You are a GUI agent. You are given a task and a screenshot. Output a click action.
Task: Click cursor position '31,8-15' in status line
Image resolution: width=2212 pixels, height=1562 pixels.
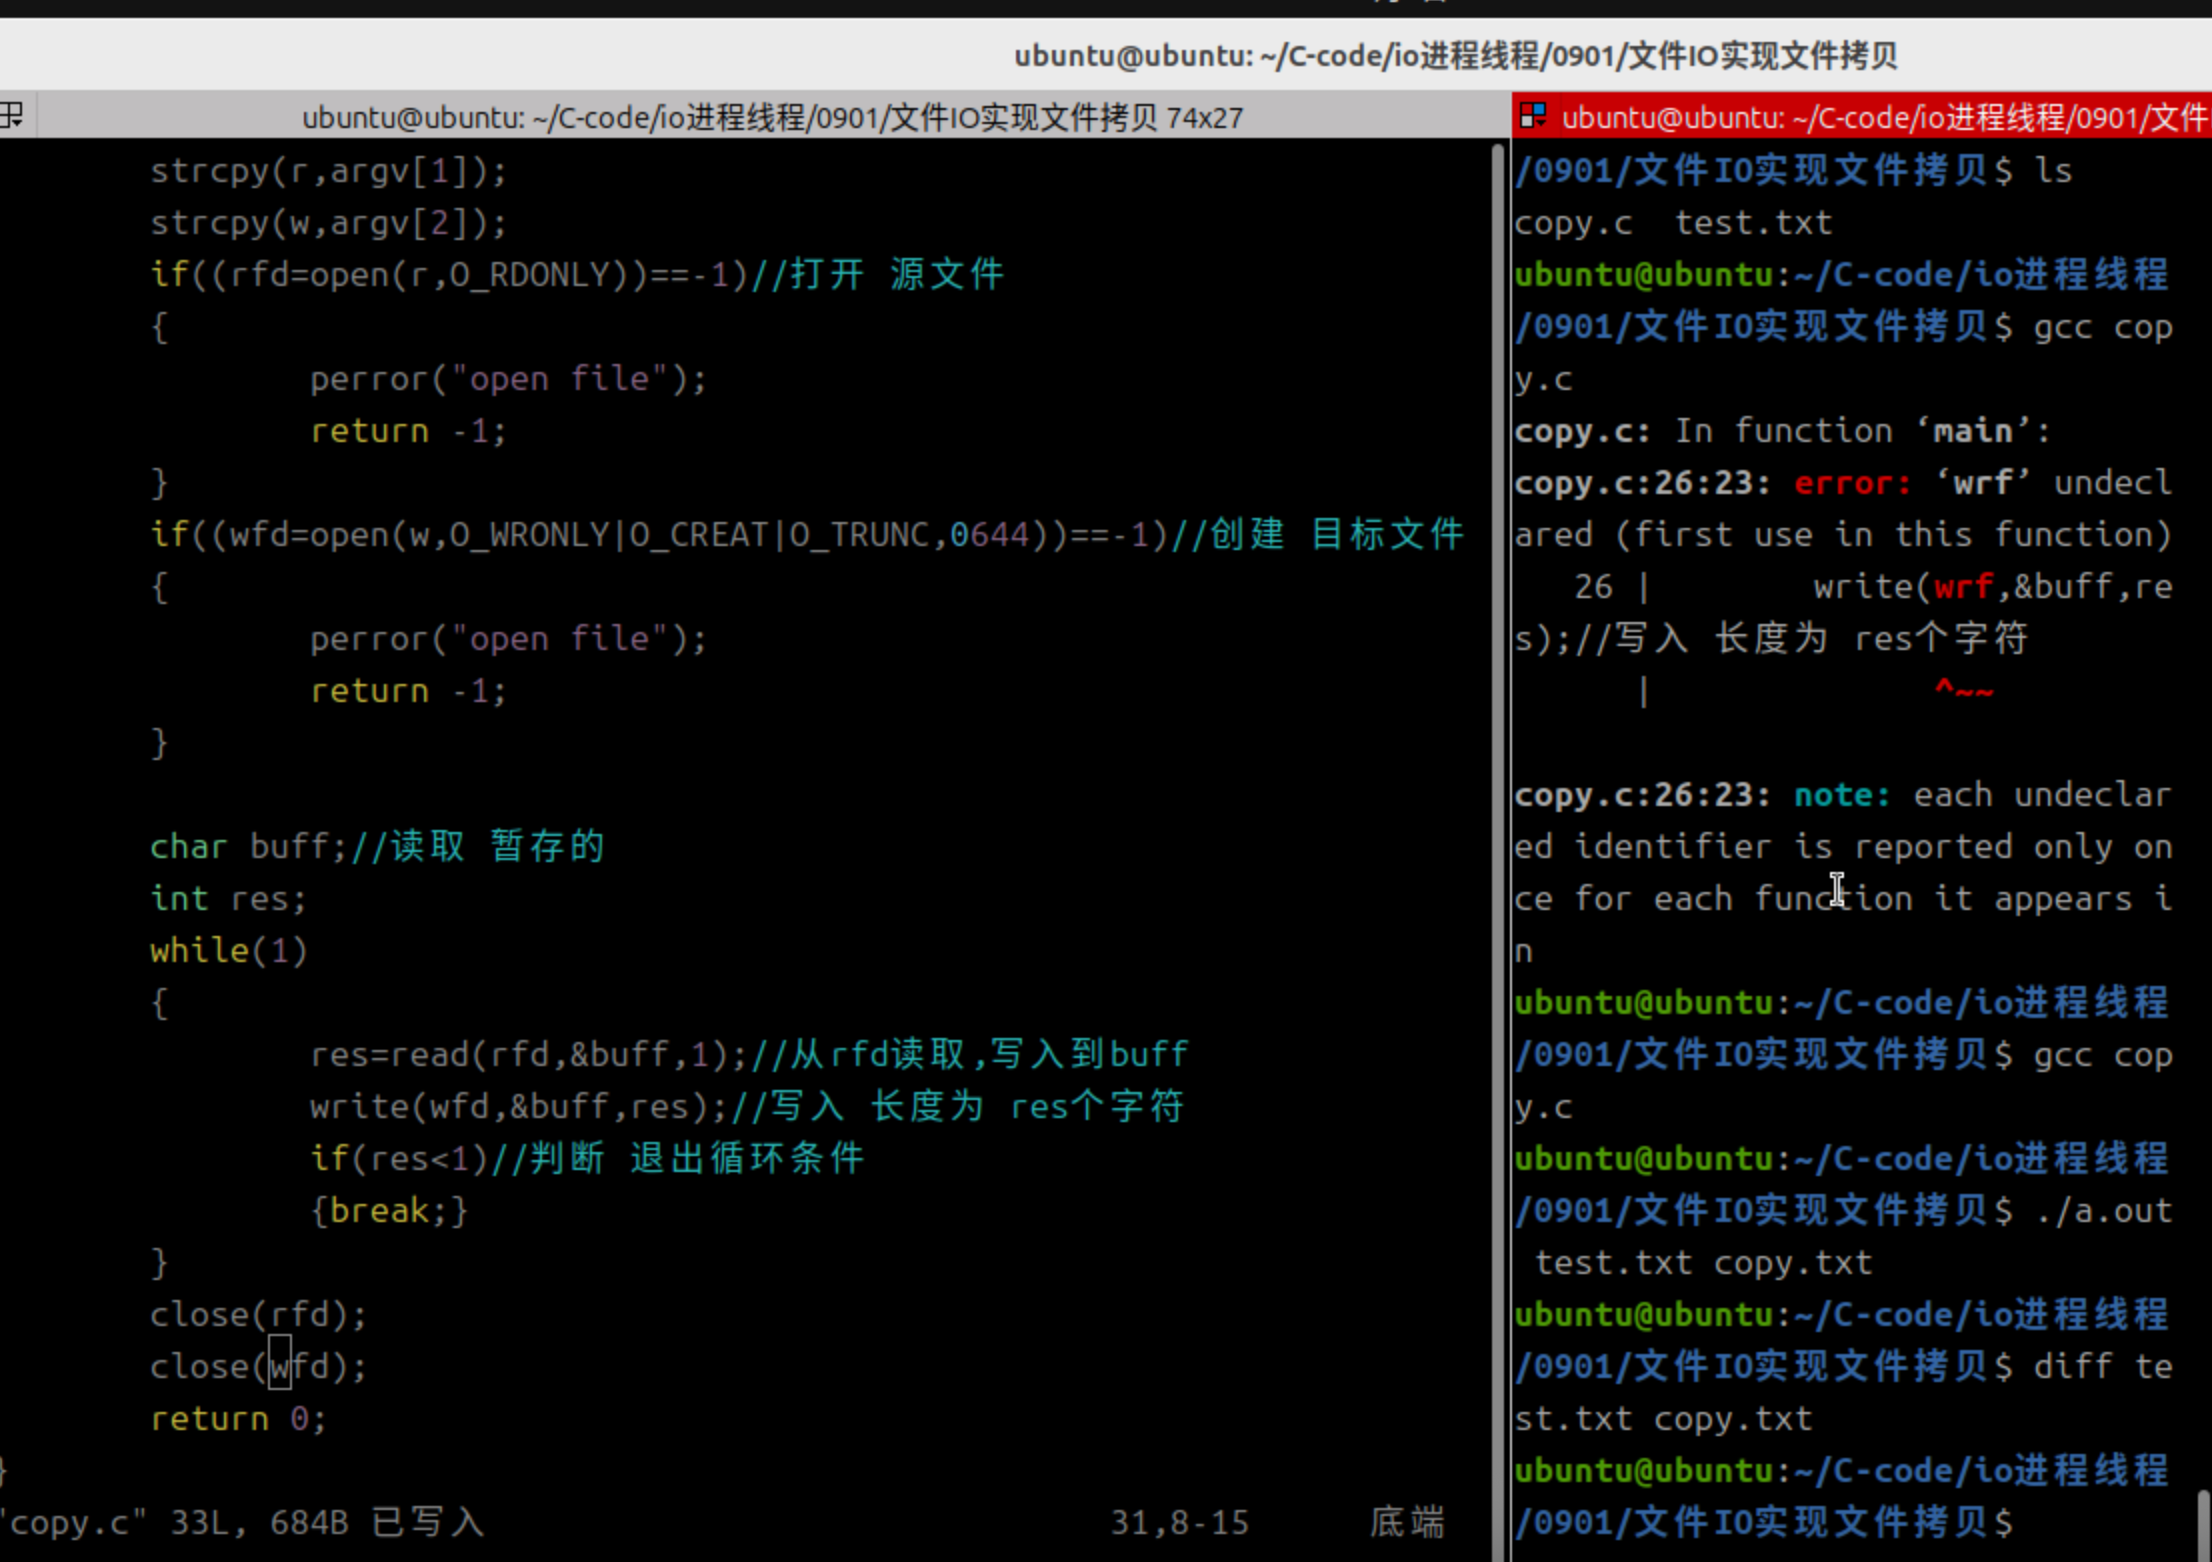1180,1523
